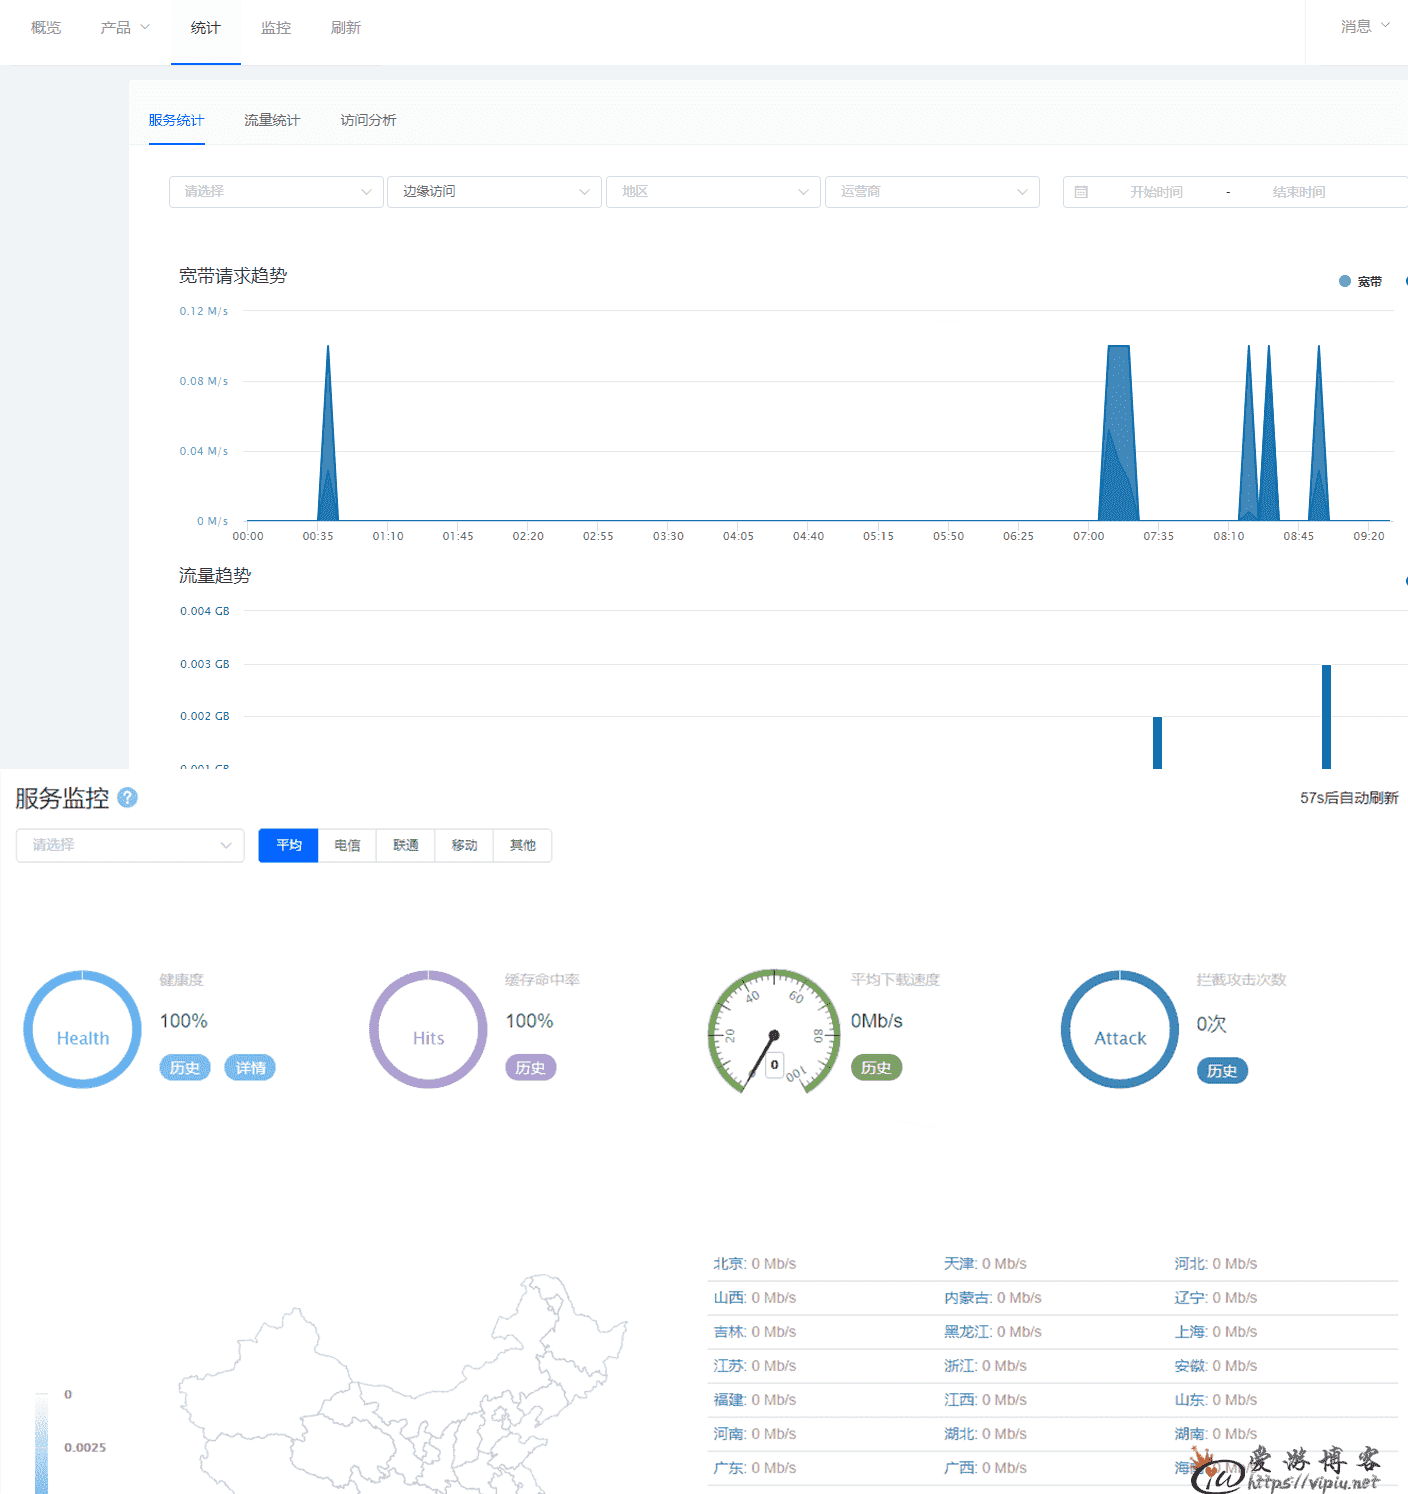This screenshot has height=1494, width=1408.
Task: Click the download speed speedometer gauge
Action: (774, 1031)
